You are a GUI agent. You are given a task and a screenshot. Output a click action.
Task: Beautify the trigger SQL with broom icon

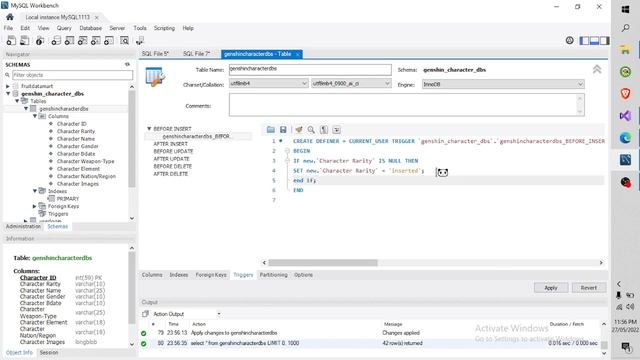tap(299, 129)
